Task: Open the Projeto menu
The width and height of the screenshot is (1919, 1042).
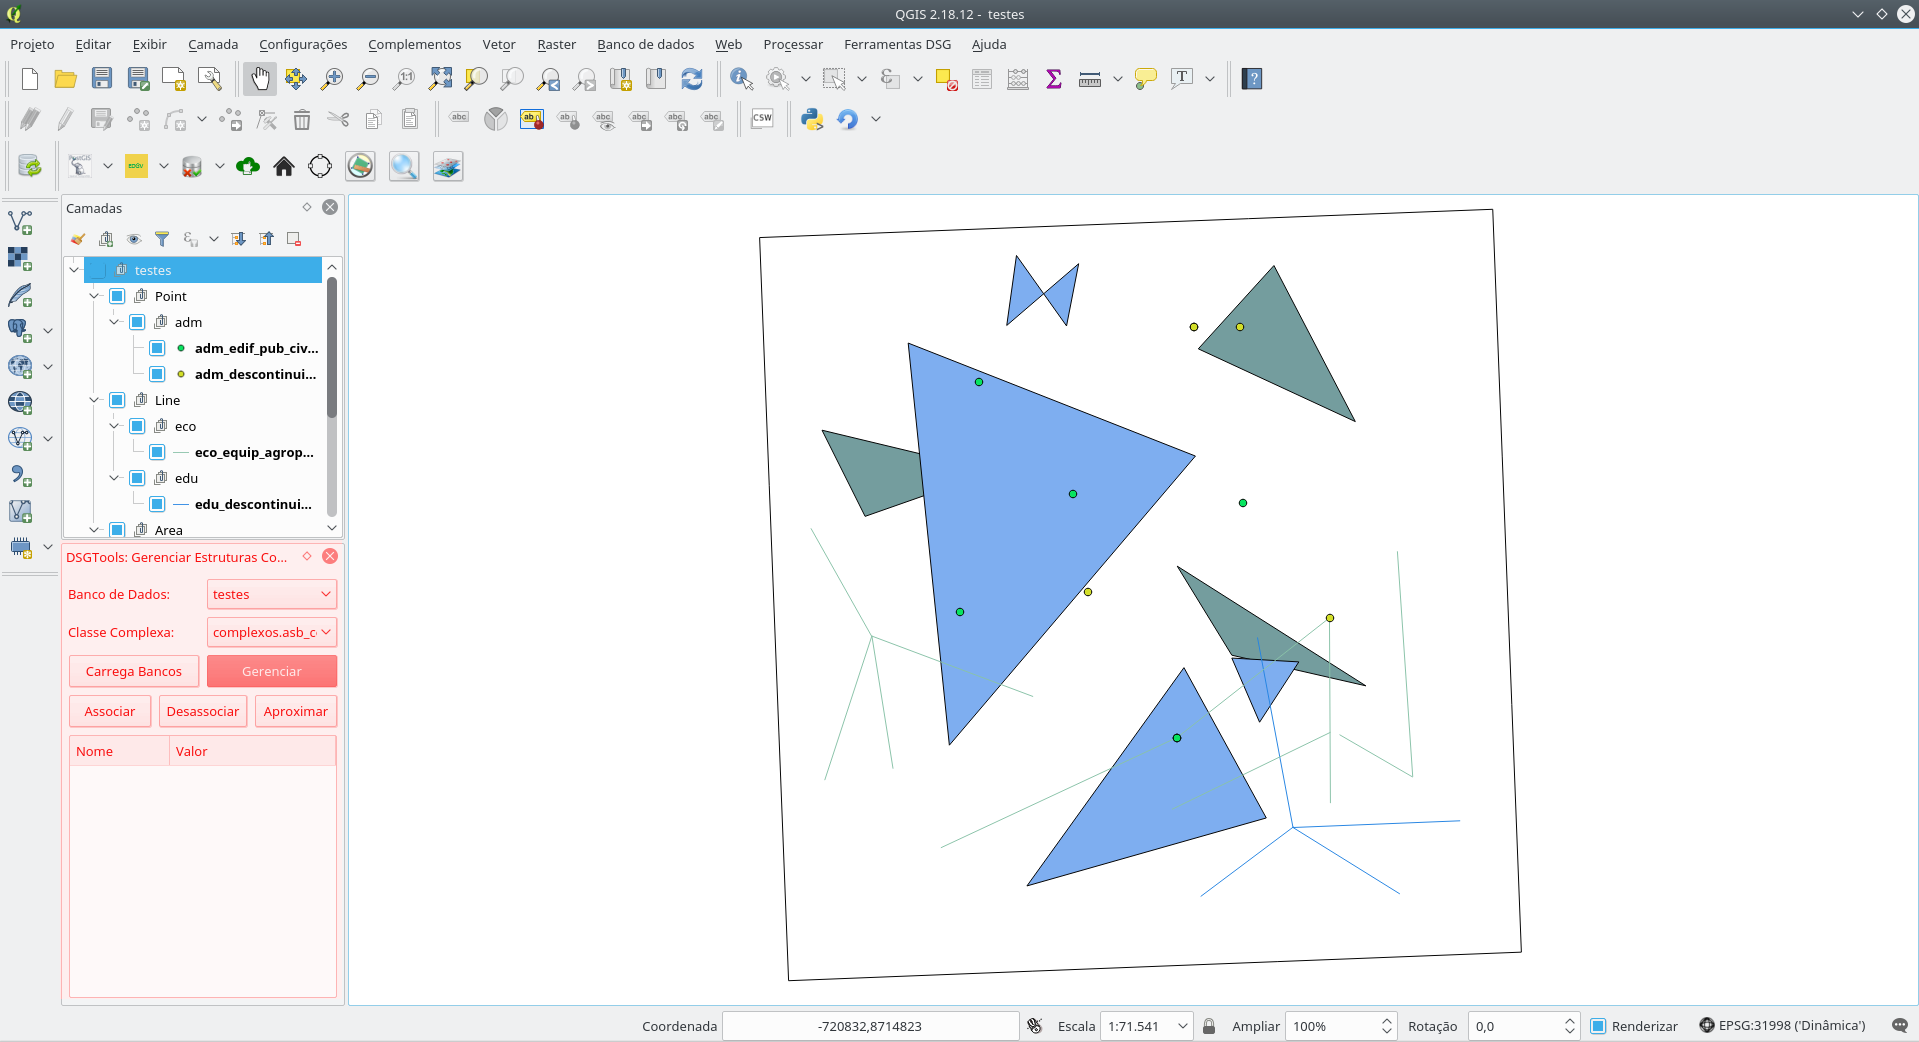Action: [32, 44]
